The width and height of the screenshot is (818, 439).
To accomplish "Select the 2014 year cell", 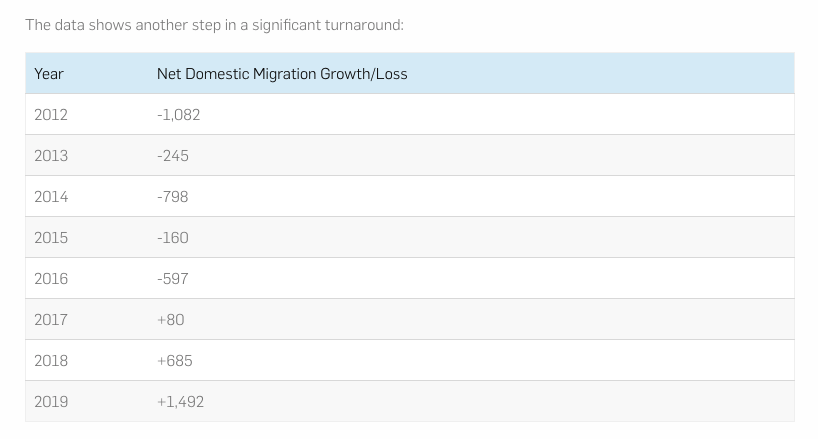I will tap(51, 197).
